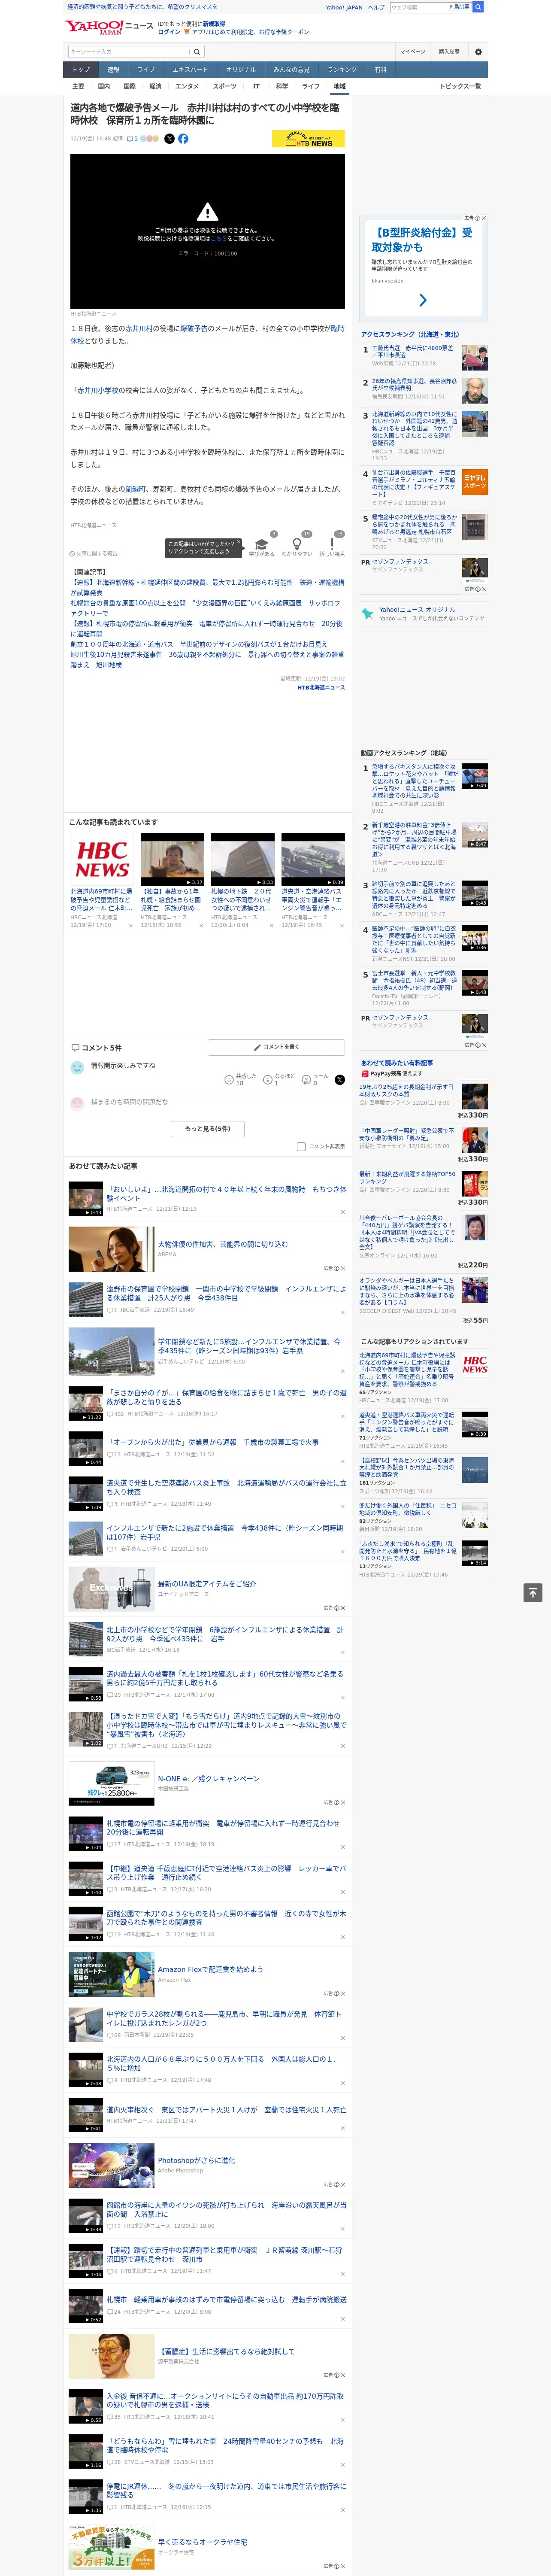Open settings via the gear icon
This screenshot has height=2576, width=551.
point(477,52)
